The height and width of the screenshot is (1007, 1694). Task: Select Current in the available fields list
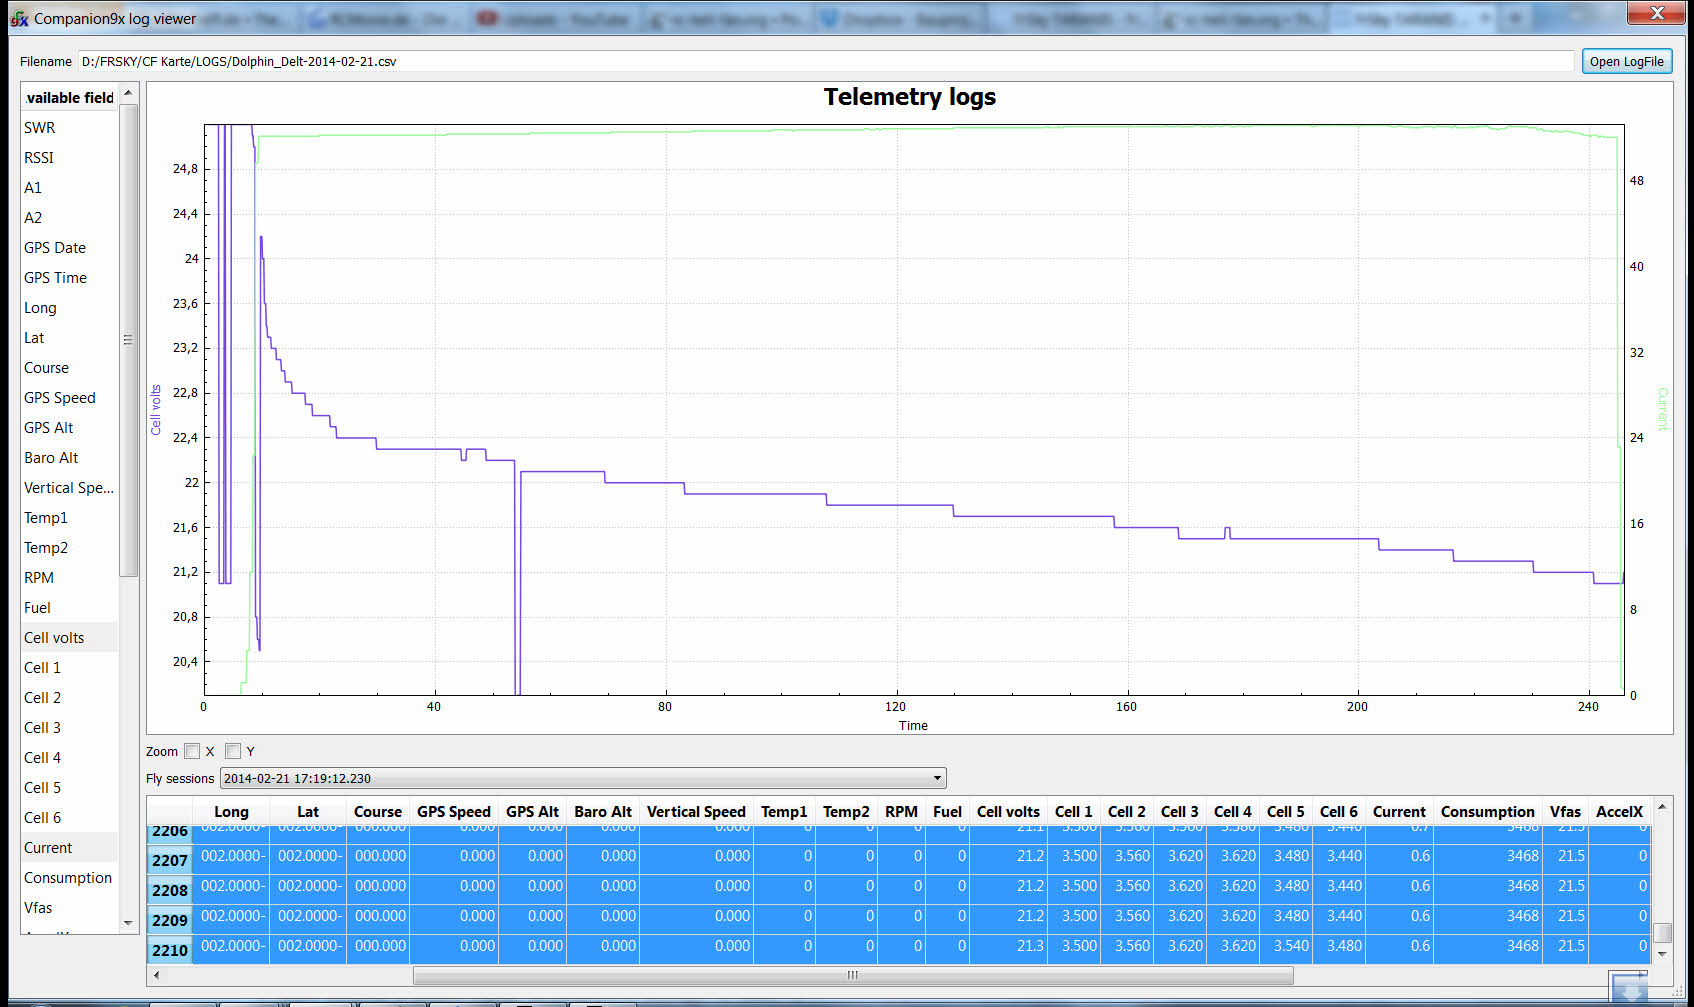pos(49,848)
